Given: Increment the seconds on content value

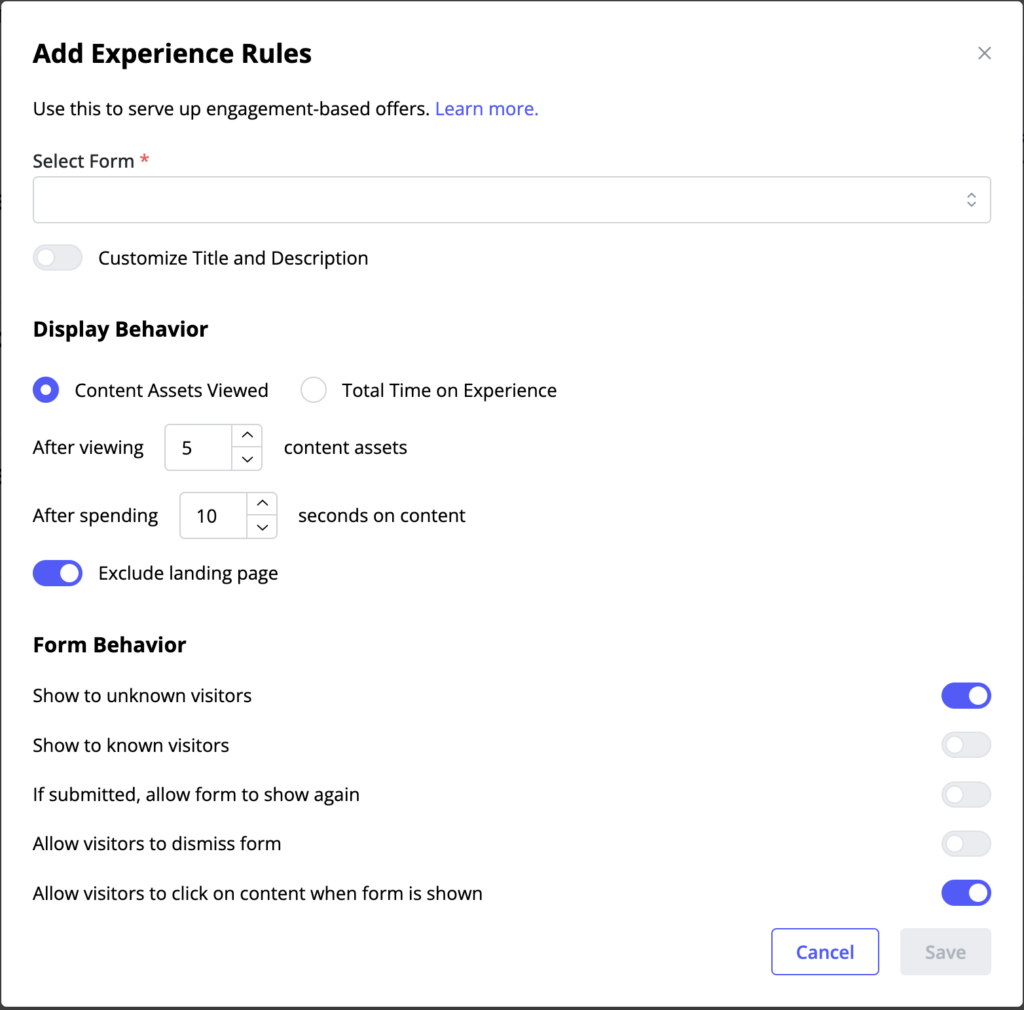Looking at the screenshot, I should point(262,503).
